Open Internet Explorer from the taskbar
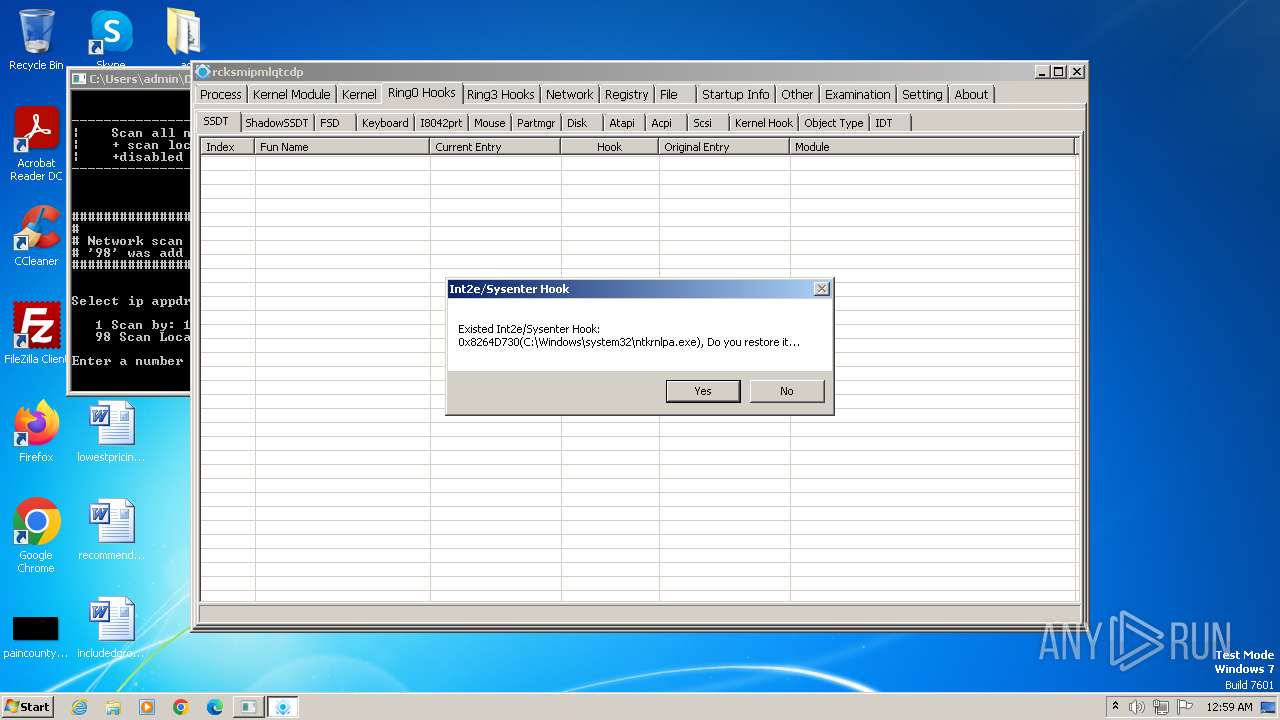Image resolution: width=1280 pixels, height=720 pixels. 79,707
